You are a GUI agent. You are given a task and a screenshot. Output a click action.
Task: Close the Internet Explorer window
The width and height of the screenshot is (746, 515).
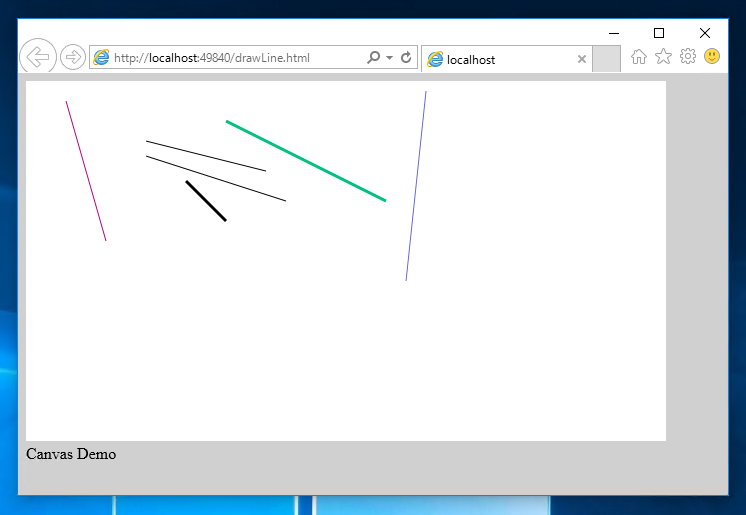click(x=705, y=33)
